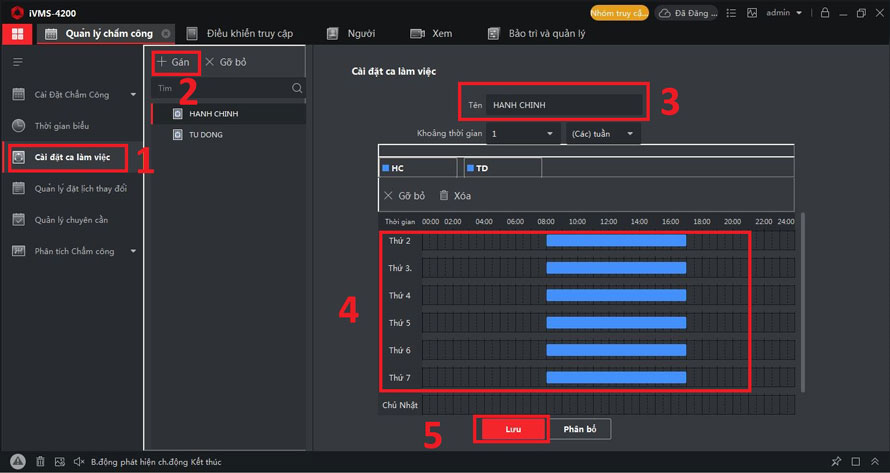Open the Khoảng thời gian number dropdown
The image size is (890, 473).
[x=521, y=133]
